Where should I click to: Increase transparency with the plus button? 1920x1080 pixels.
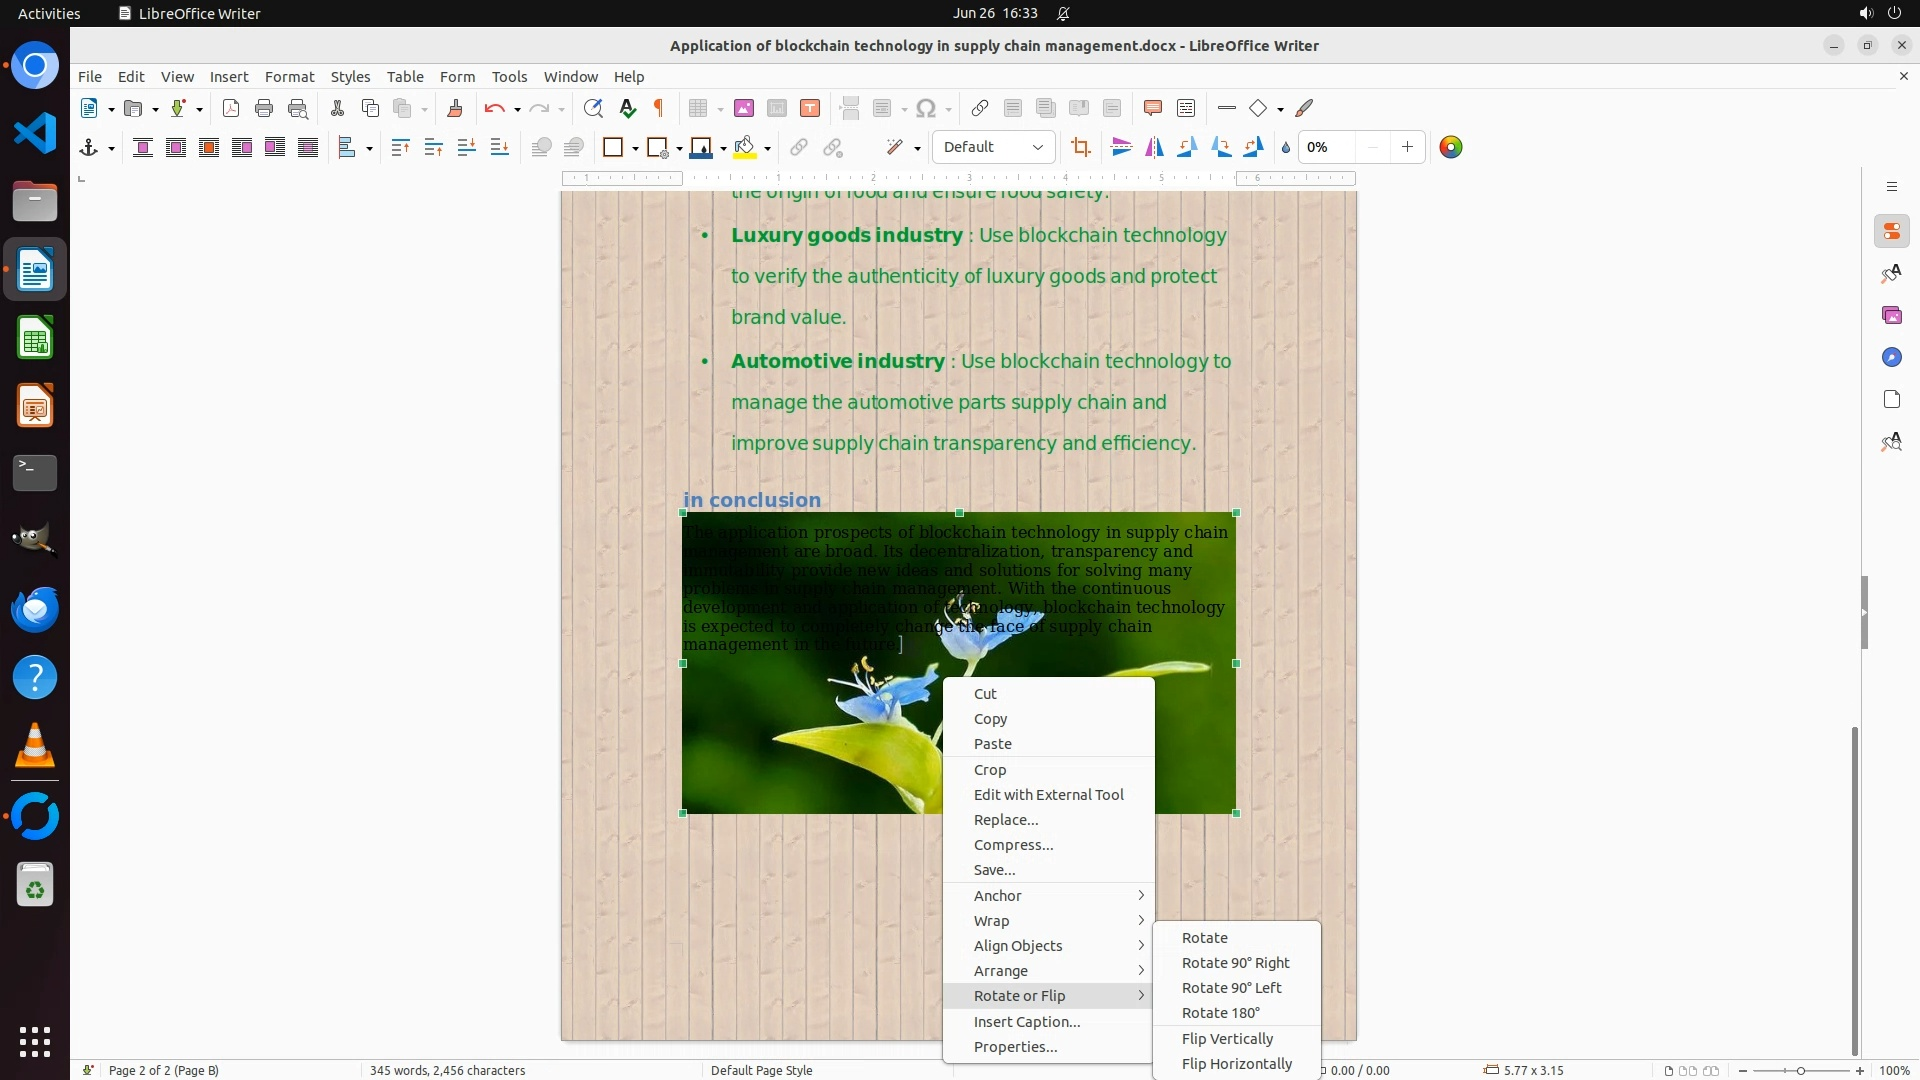tap(1407, 148)
